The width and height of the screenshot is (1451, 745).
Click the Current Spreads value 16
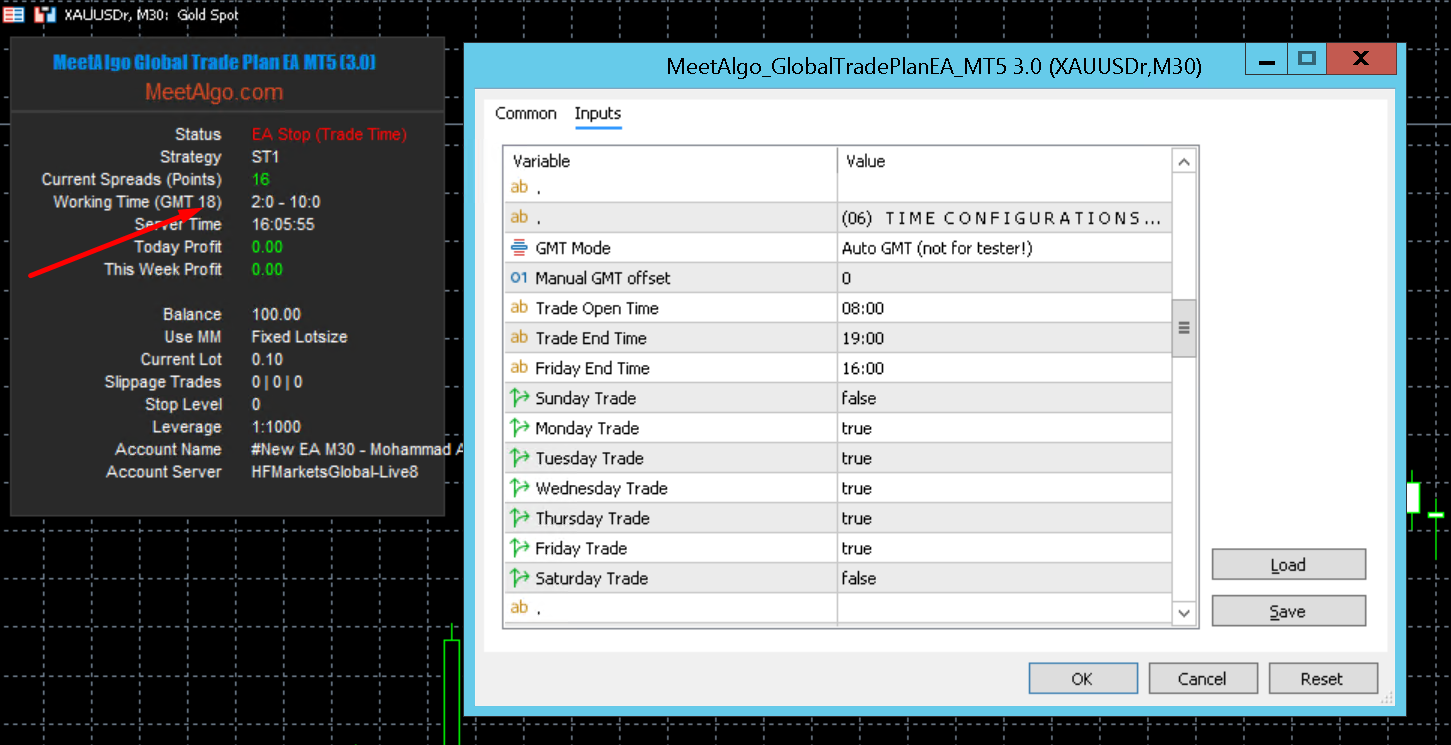coord(261,179)
